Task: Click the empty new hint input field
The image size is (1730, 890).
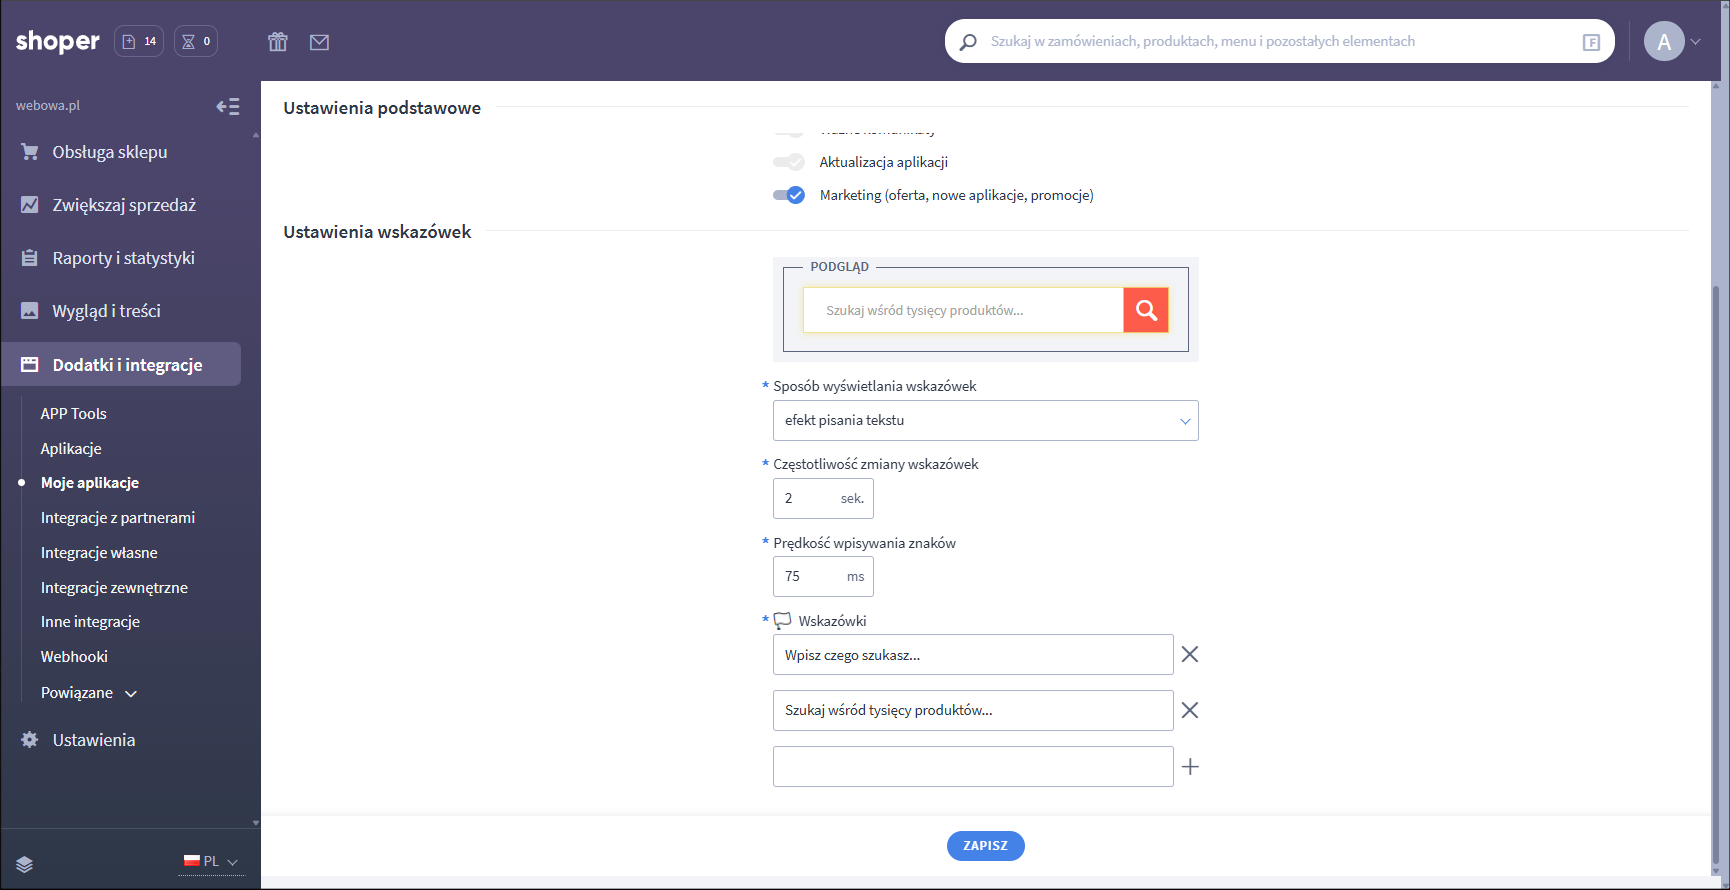Action: pos(972,767)
